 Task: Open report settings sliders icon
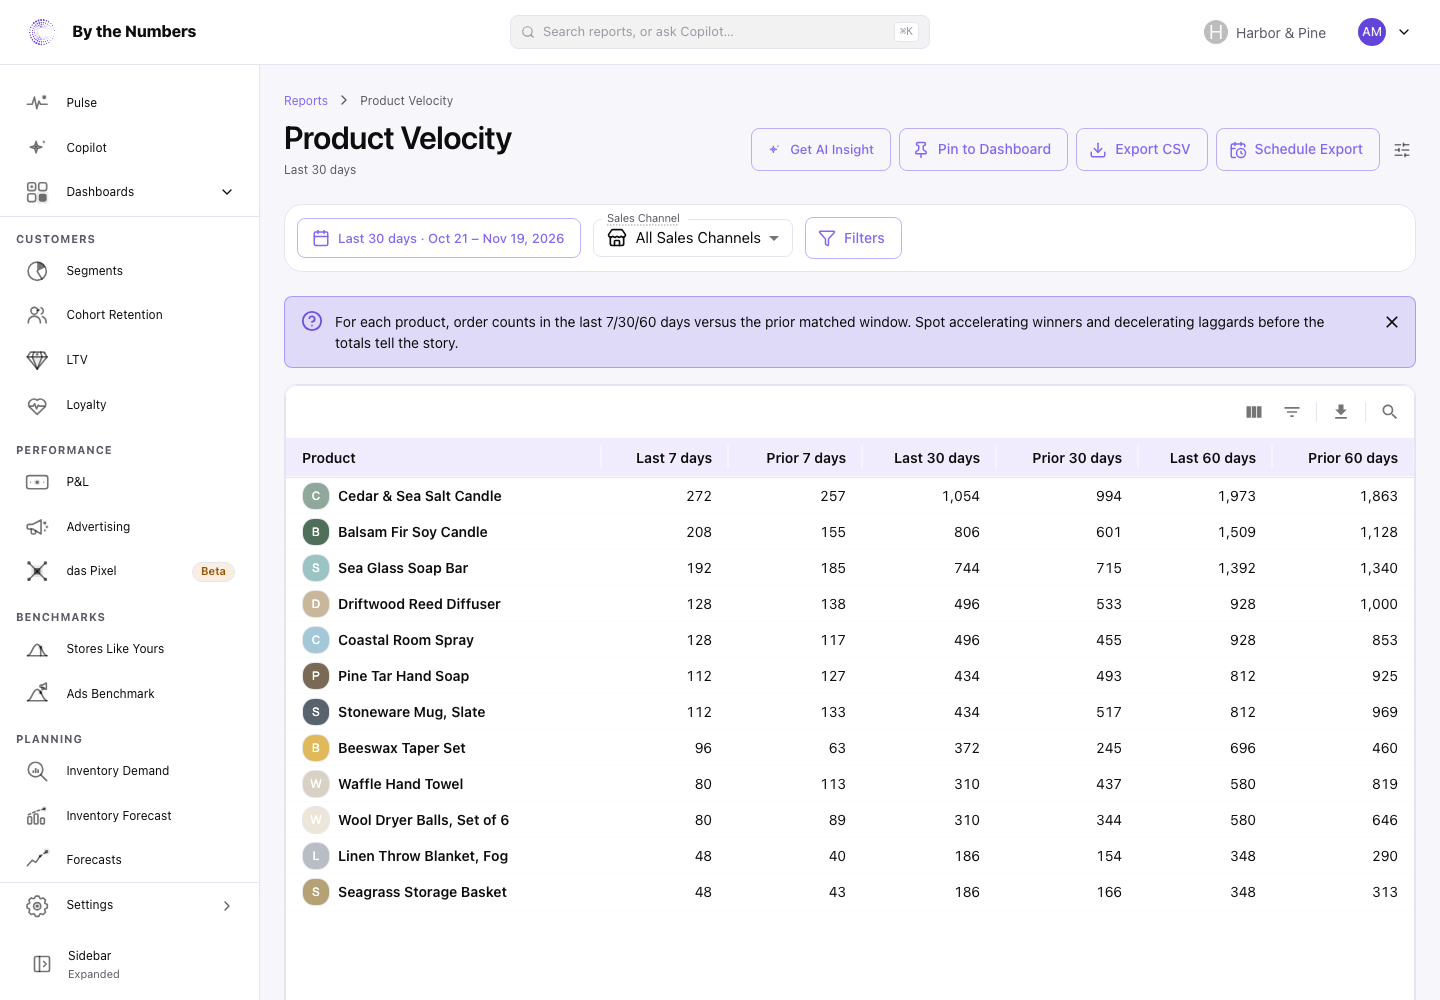(x=1402, y=150)
